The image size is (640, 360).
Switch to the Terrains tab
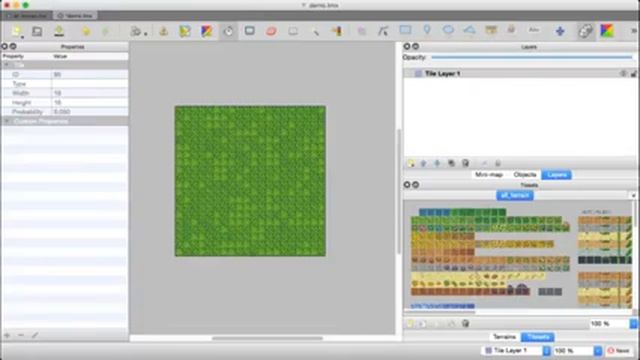(x=504, y=337)
